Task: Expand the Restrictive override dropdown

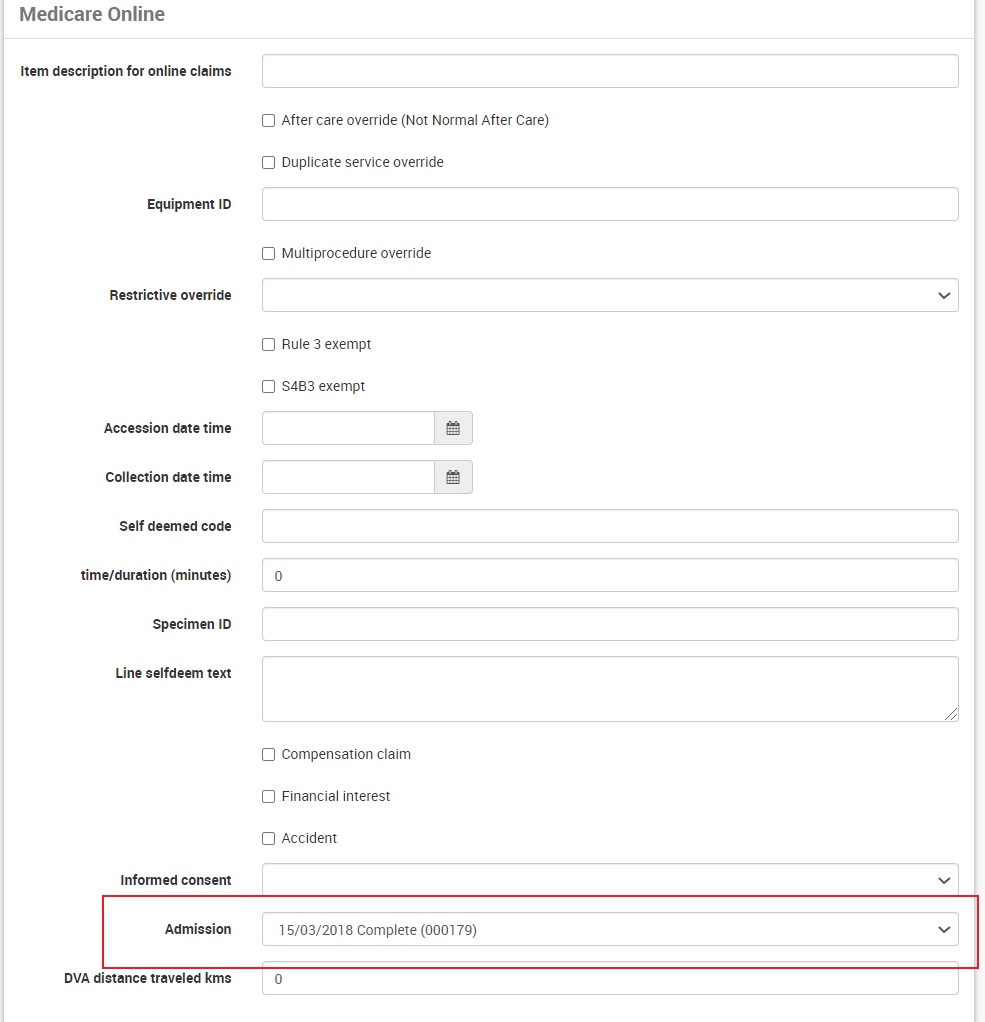Action: (x=610, y=295)
